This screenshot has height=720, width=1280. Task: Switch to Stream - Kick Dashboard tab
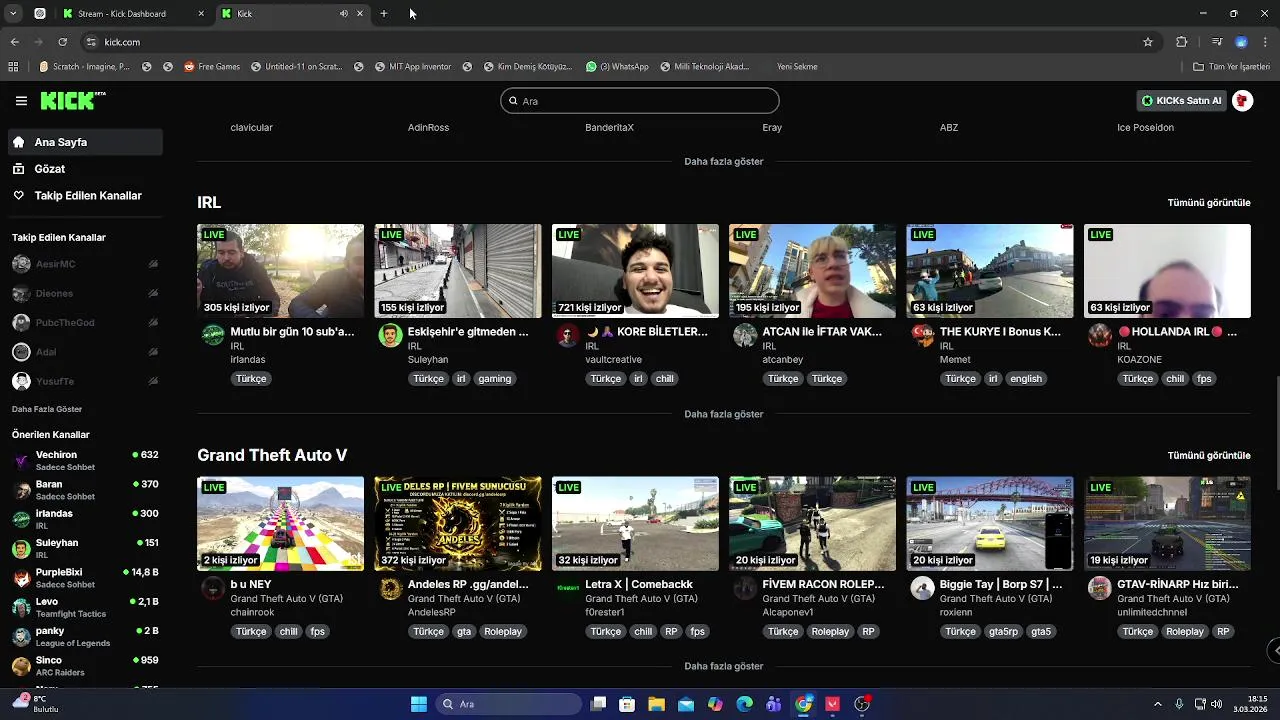click(132, 14)
